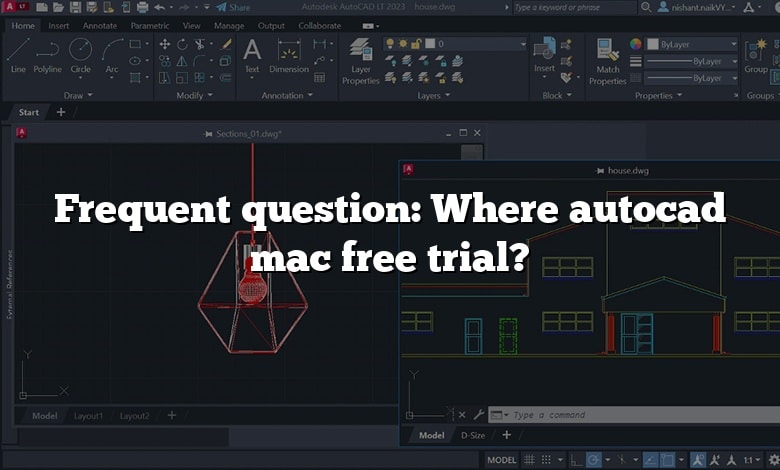Click the Save icon in quick access toolbar
The image size is (780, 470).
click(75, 7)
